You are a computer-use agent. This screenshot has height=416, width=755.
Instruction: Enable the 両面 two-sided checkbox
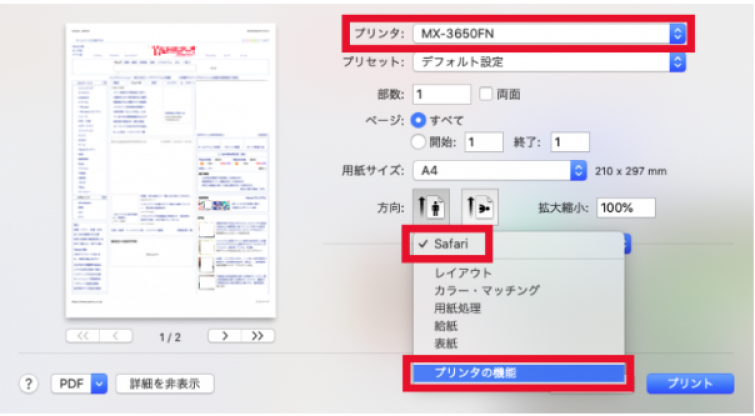click(485, 94)
